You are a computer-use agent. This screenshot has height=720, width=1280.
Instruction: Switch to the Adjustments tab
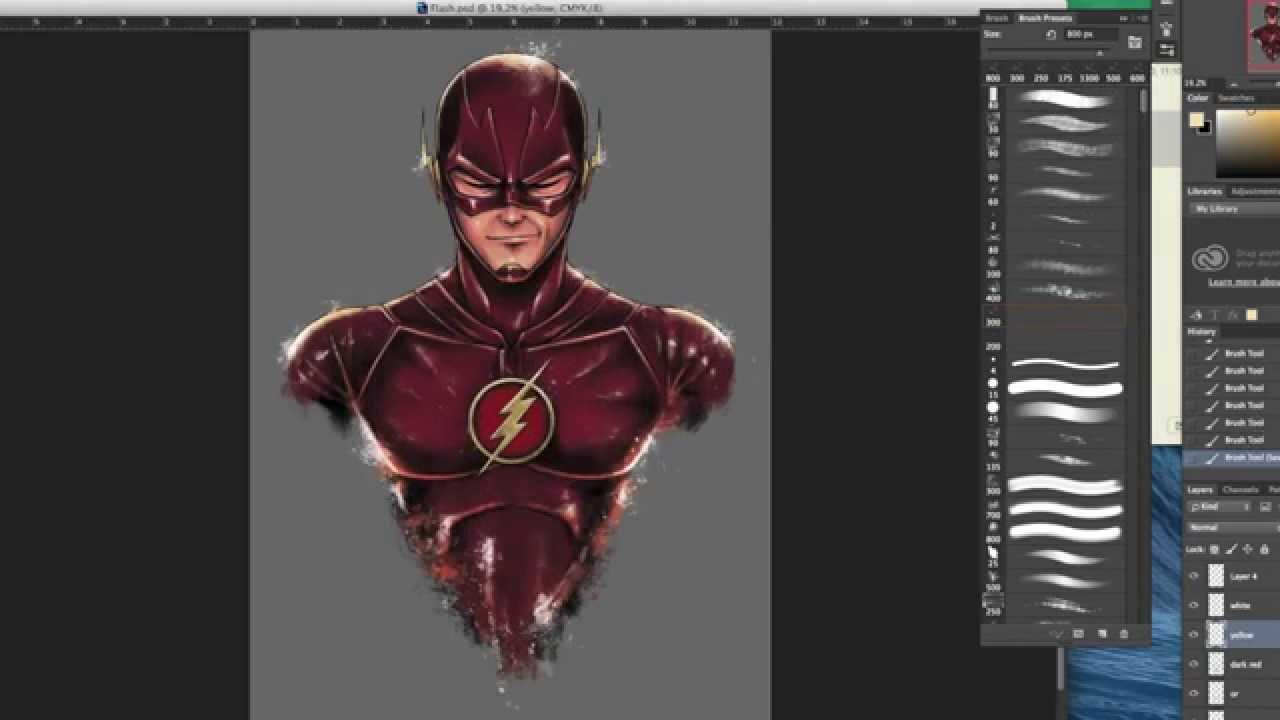tap(1254, 191)
